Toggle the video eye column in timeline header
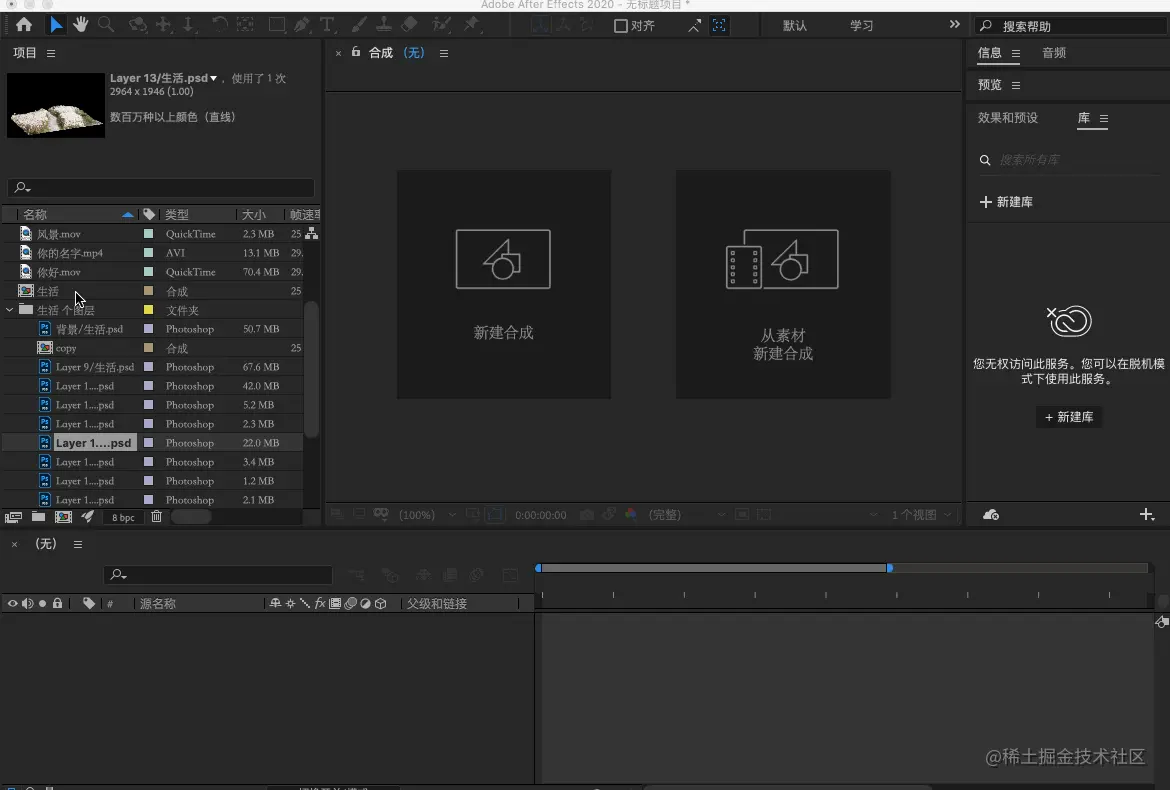Image resolution: width=1170 pixels, height=790 pixels. coord(13,604)
